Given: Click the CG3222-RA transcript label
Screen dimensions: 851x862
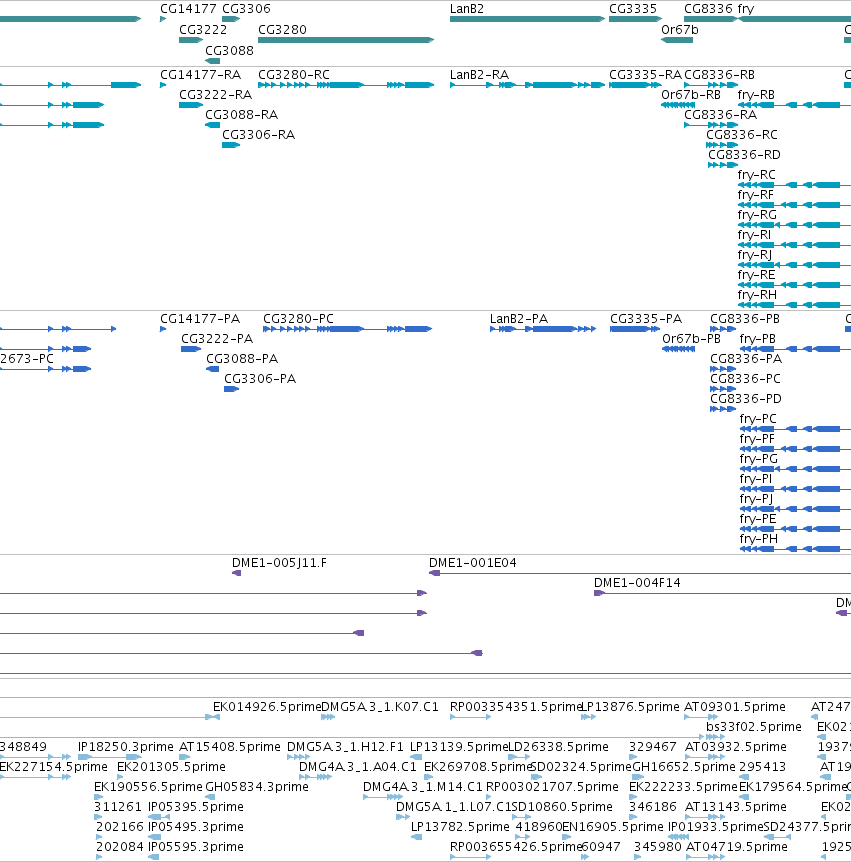Looking at the screenshot, I should coord(215,95).
